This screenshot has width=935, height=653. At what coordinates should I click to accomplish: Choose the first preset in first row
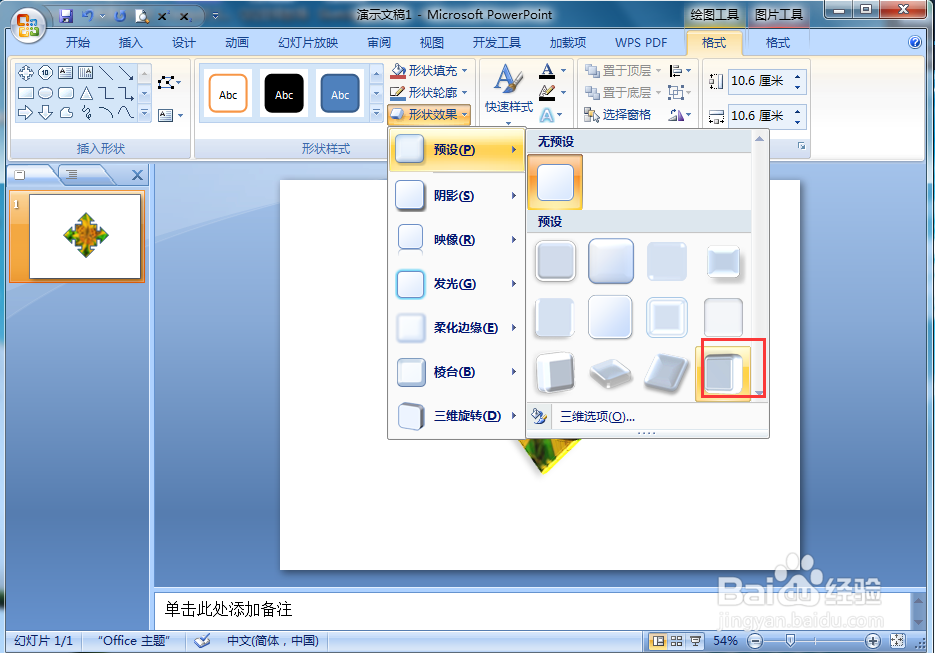tap(555, 261)
